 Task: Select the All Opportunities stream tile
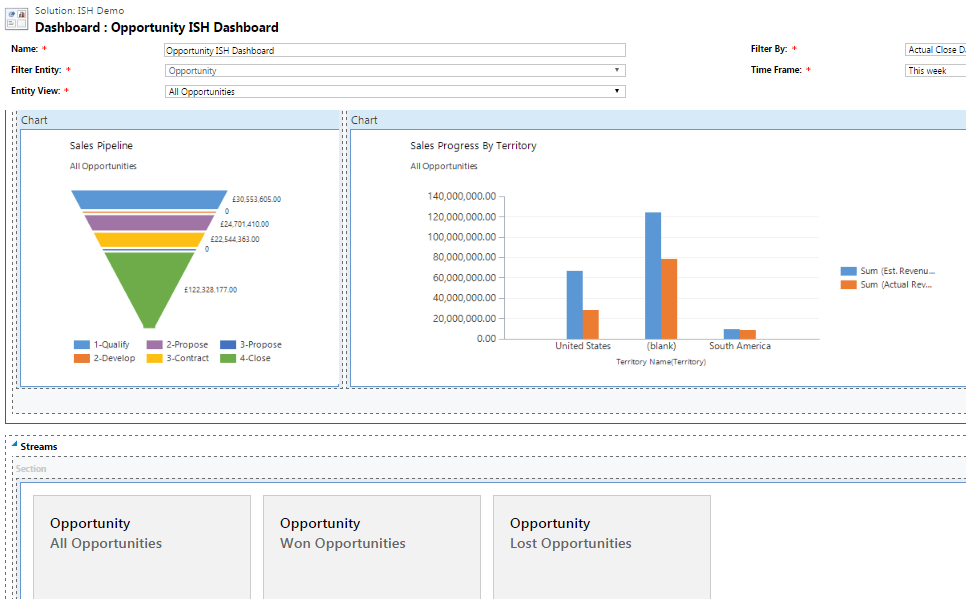[142, 547]
